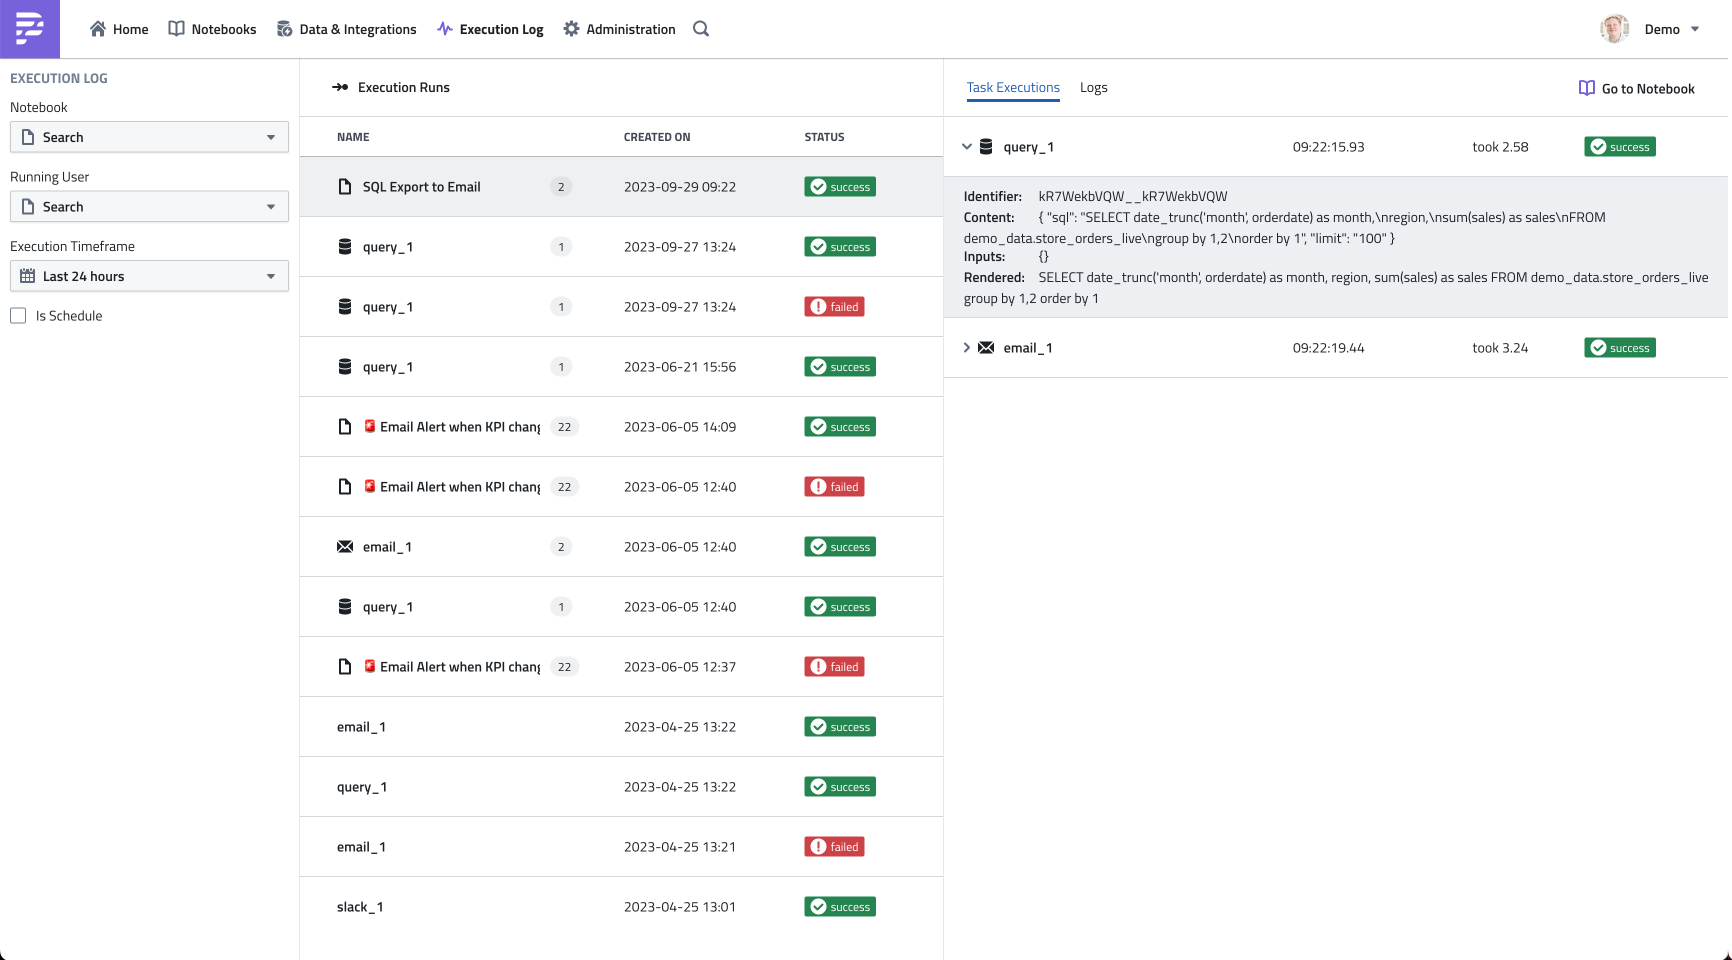Click the Go to Notebook book icon
This screenshot has width=1732, height=960.
[1586, 88]
